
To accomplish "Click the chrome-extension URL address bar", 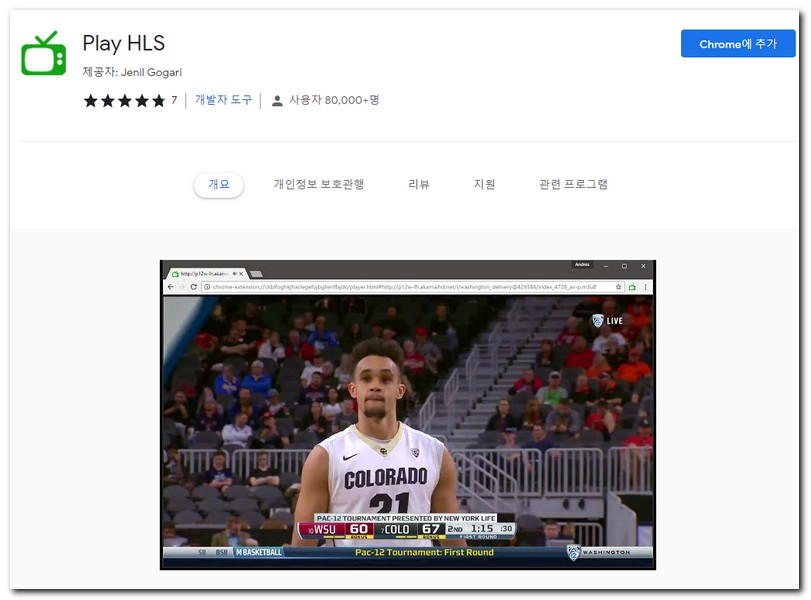I will tap(400, 287).
